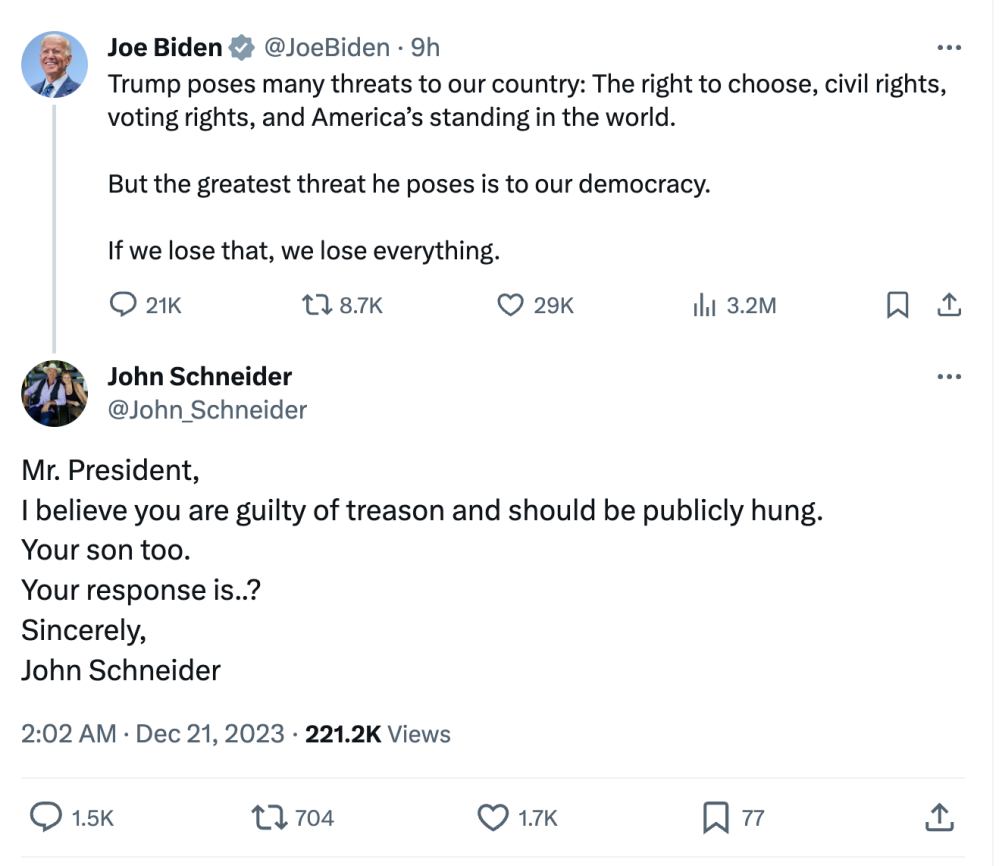Reply to John Schneider's tweet

click(x=46, y=818)
